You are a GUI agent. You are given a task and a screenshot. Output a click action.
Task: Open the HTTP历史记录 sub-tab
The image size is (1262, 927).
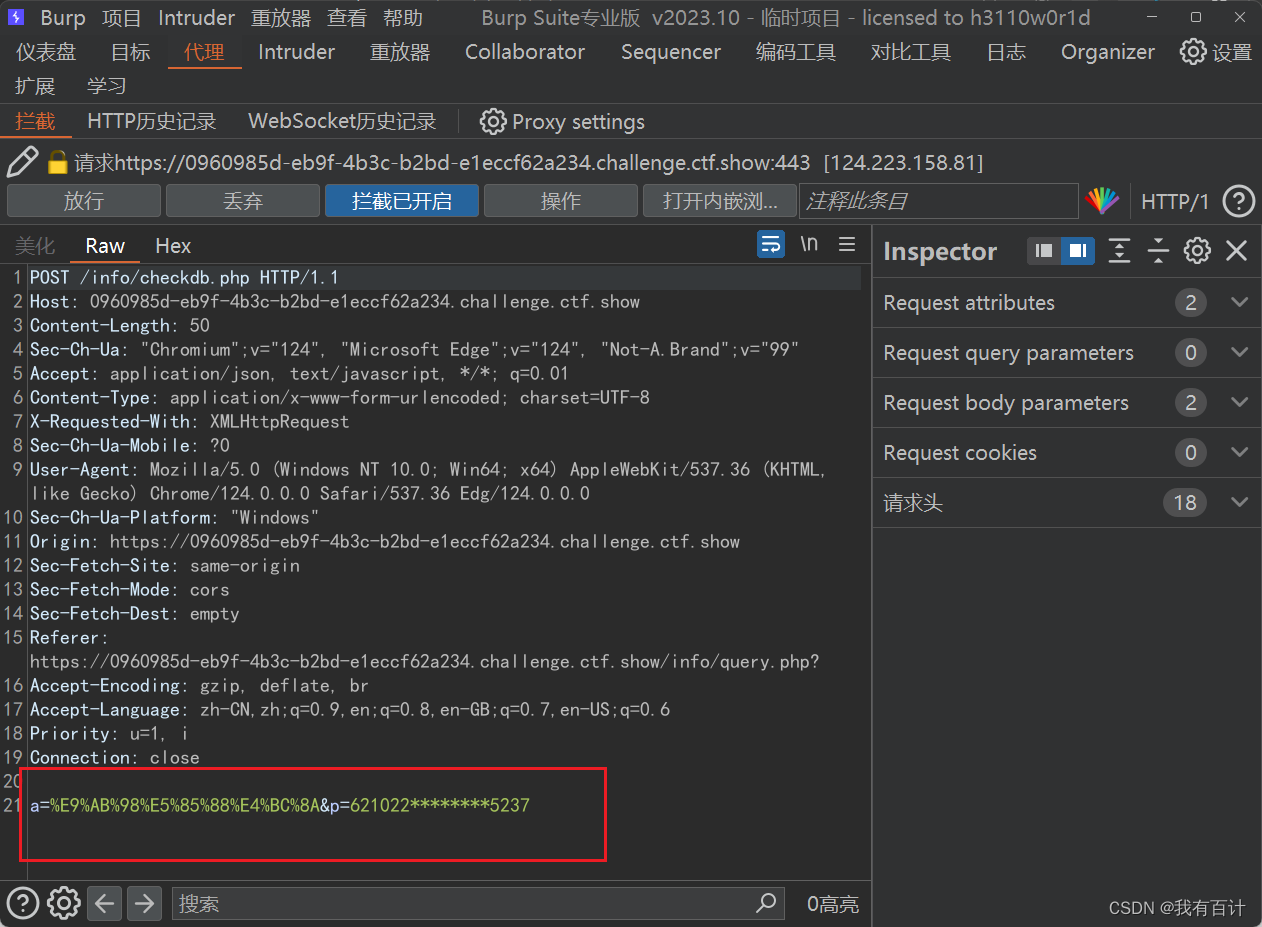(x=152, y=122)
